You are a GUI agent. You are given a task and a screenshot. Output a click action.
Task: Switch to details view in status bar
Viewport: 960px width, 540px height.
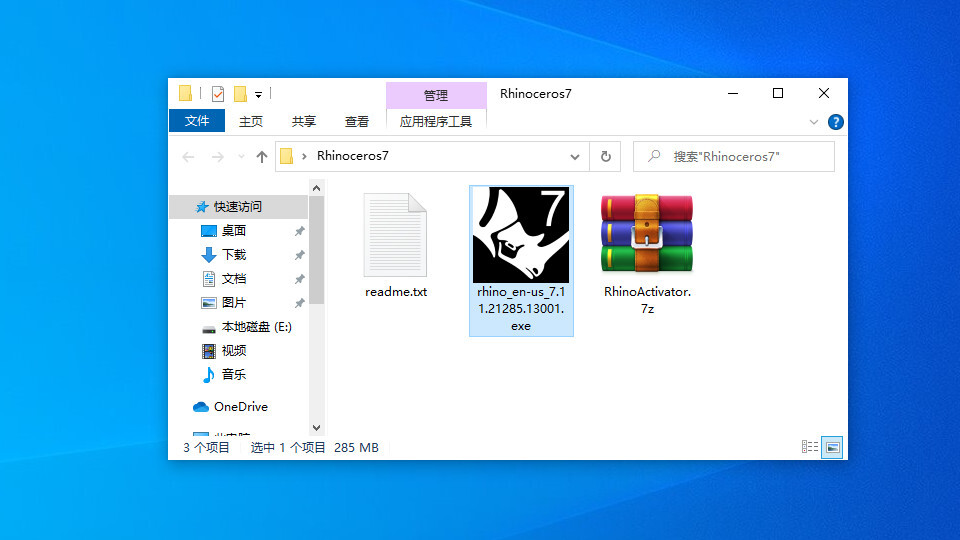tap(811, 448)
